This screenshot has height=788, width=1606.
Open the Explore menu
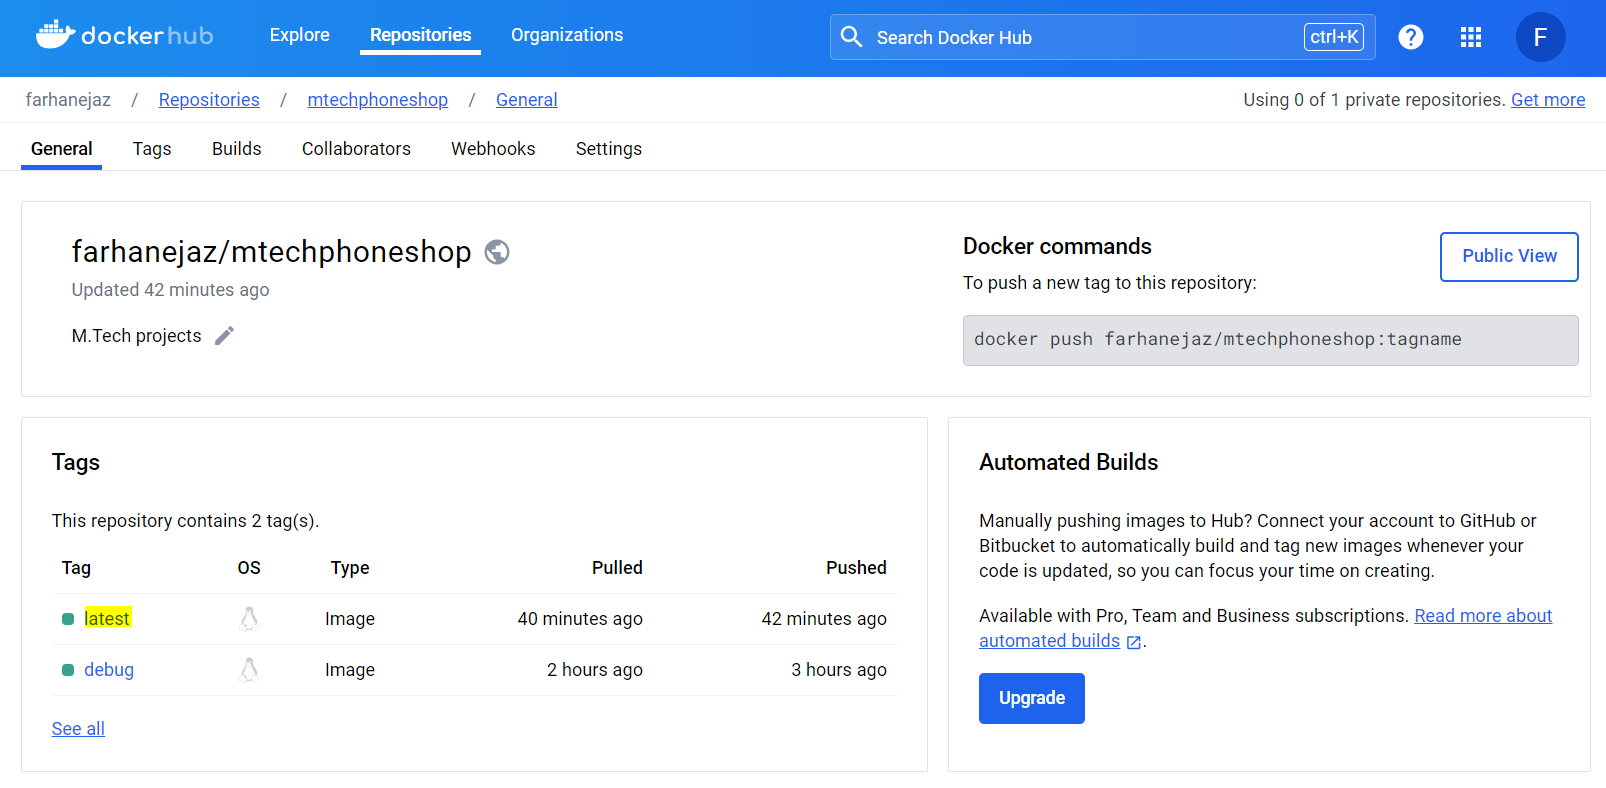(299, 35)
